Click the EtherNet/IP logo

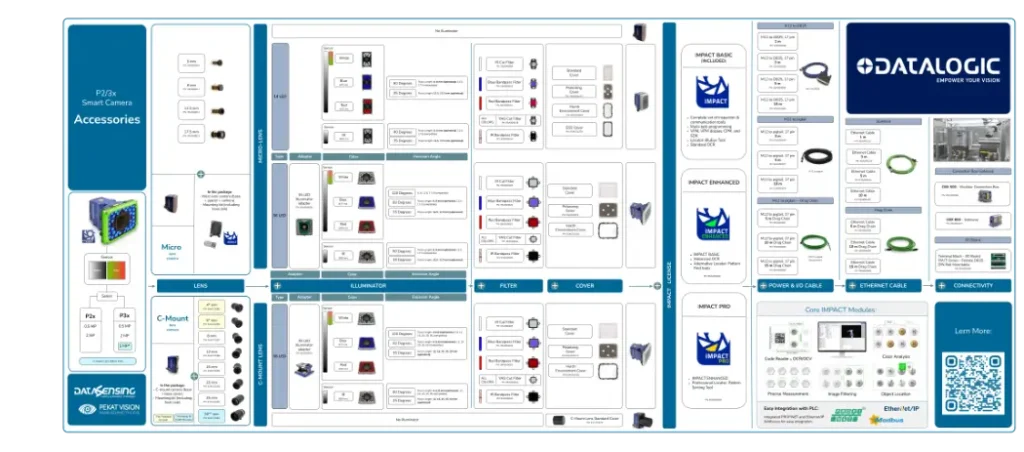click(901, 410)
